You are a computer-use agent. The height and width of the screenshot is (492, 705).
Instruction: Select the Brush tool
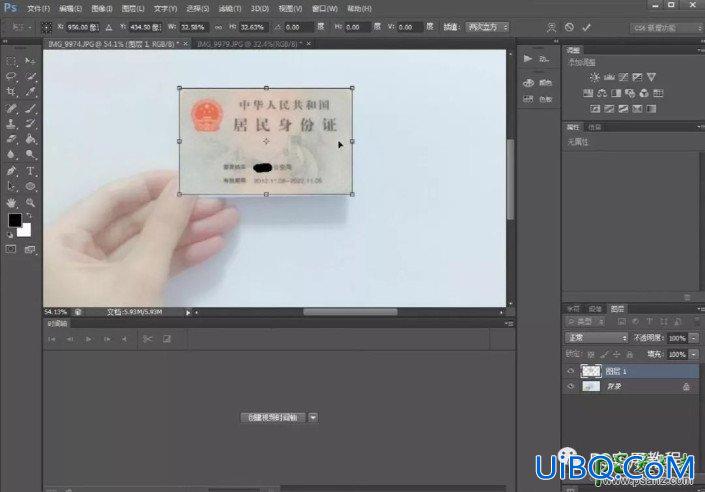click(x=30, y=108)
